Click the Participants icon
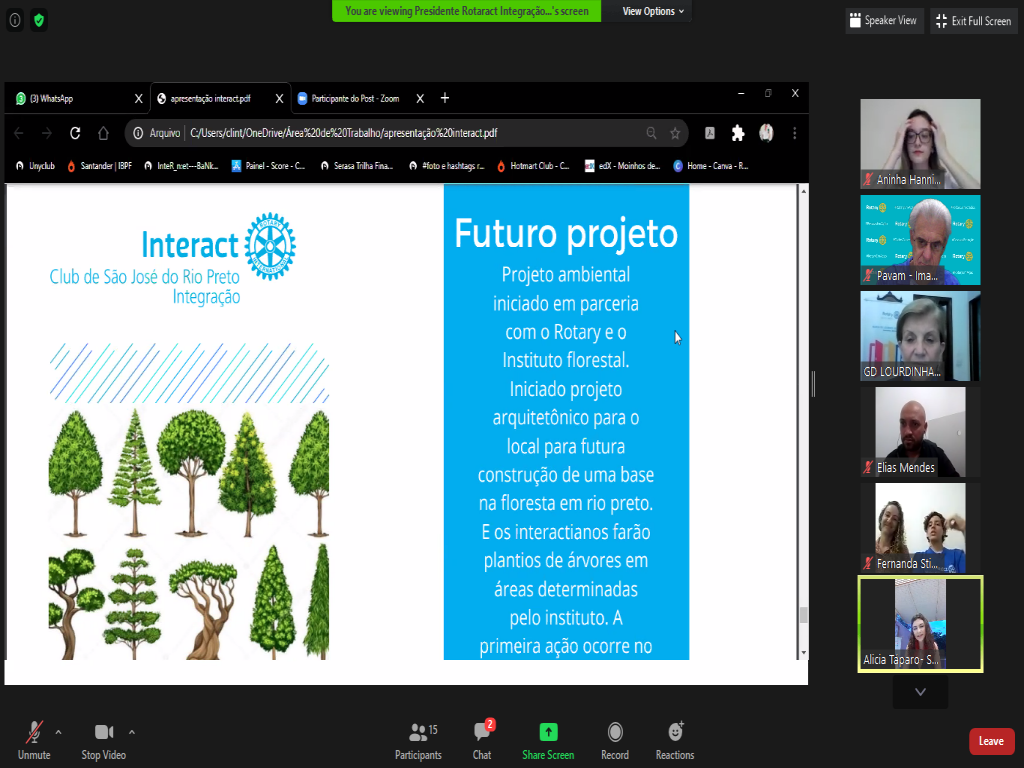Screen dimensions: 1024x768 pos(418,733)
